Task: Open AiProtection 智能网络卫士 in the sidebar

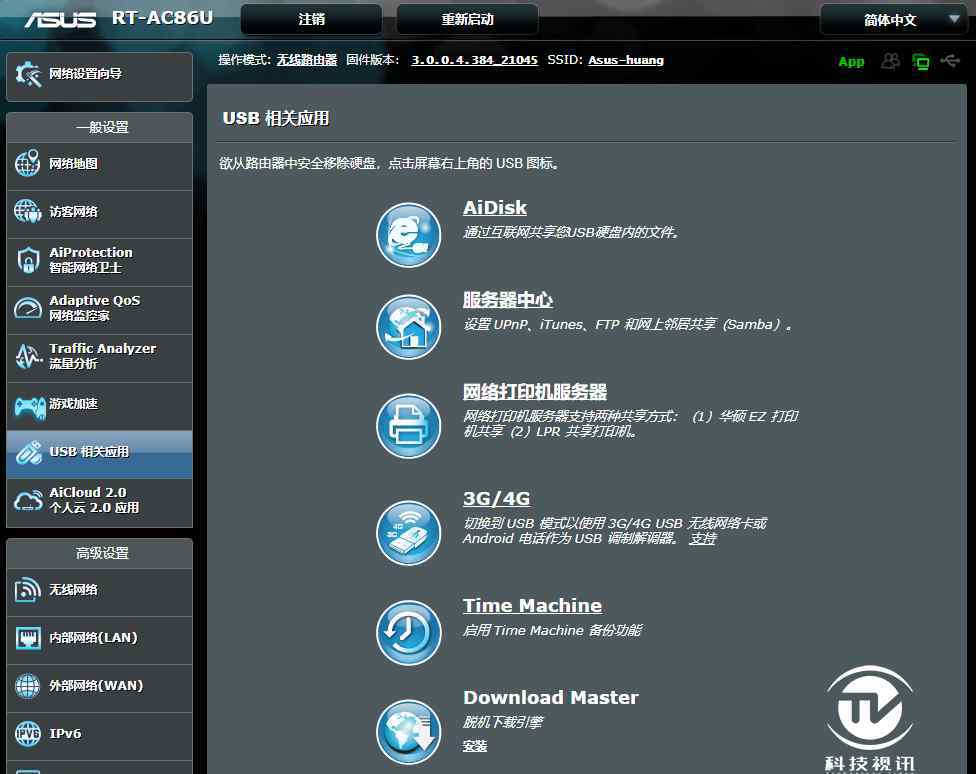Action: click(100, 260)
